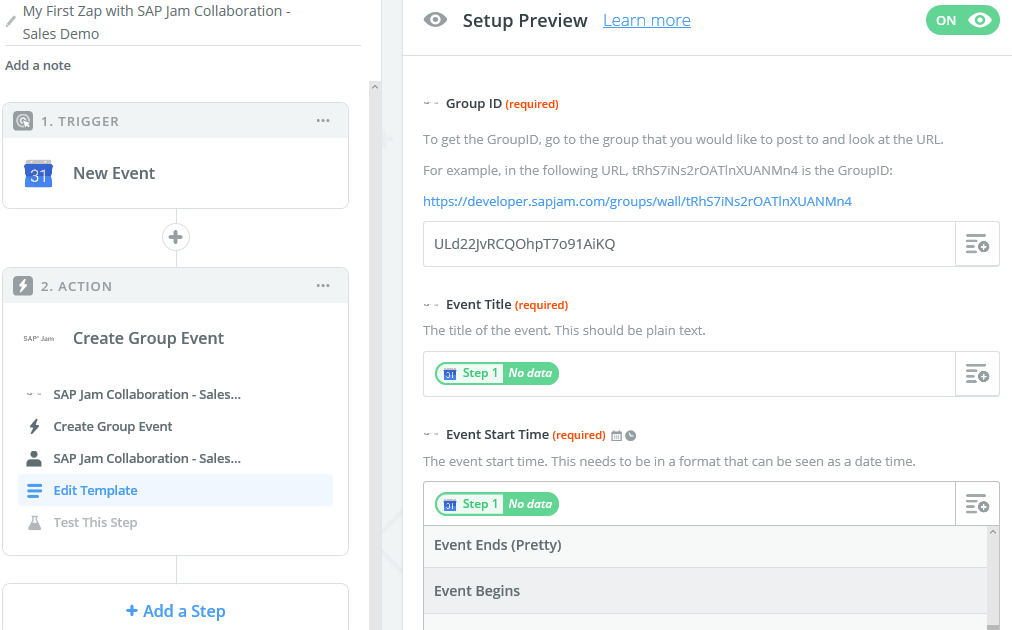Click the Add a Step button
1012x630 pixels.
(176, 611)
